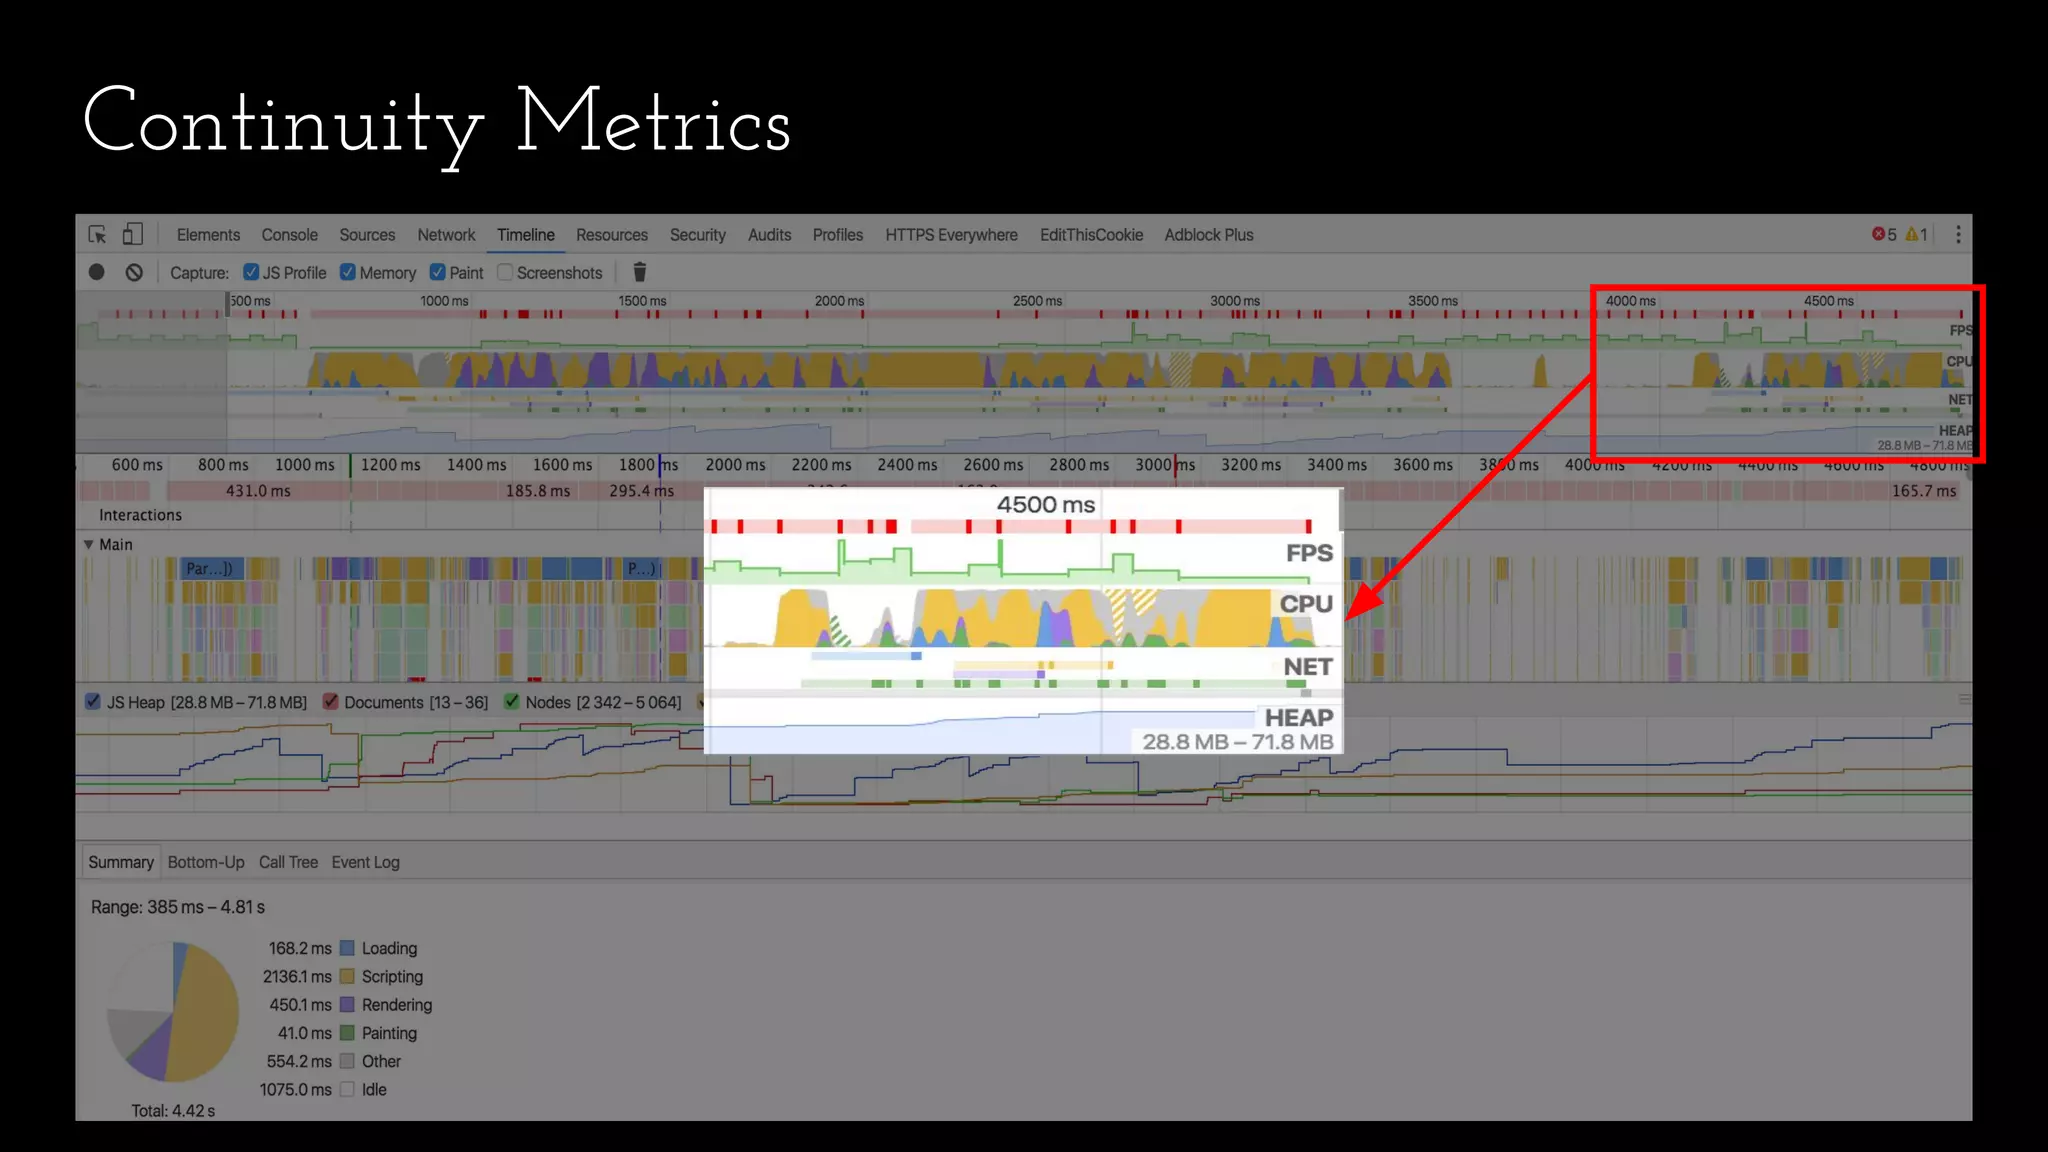Click the red error count indicator
Viewport: 2048px width, 1152px height.
coord(1884,234)
